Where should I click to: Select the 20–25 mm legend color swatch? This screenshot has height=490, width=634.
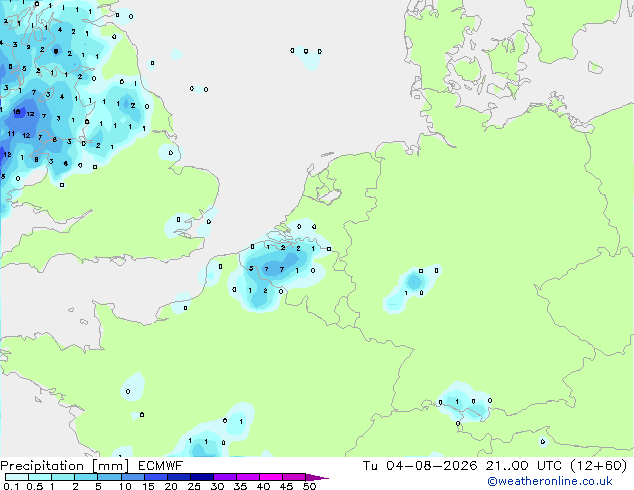[x=179, y=477]
